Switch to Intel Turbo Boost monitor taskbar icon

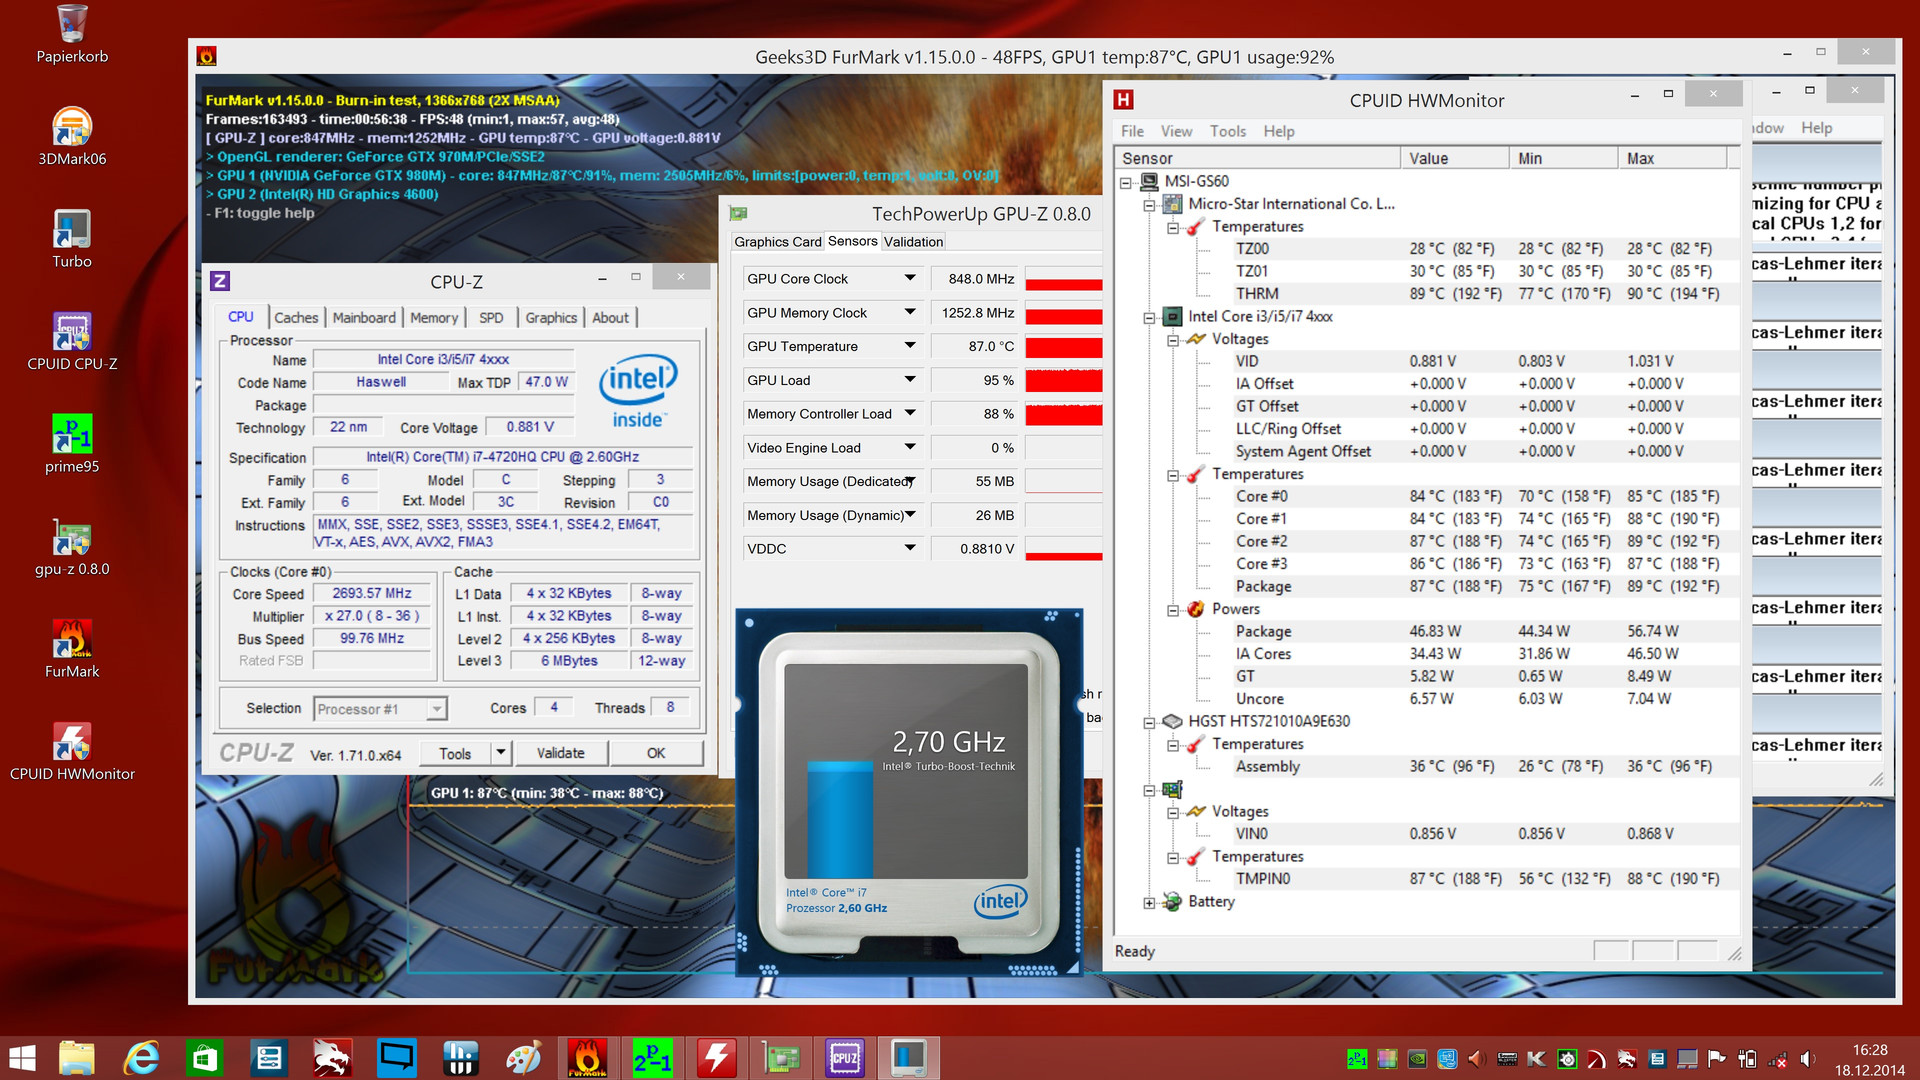click(909, 1058)
